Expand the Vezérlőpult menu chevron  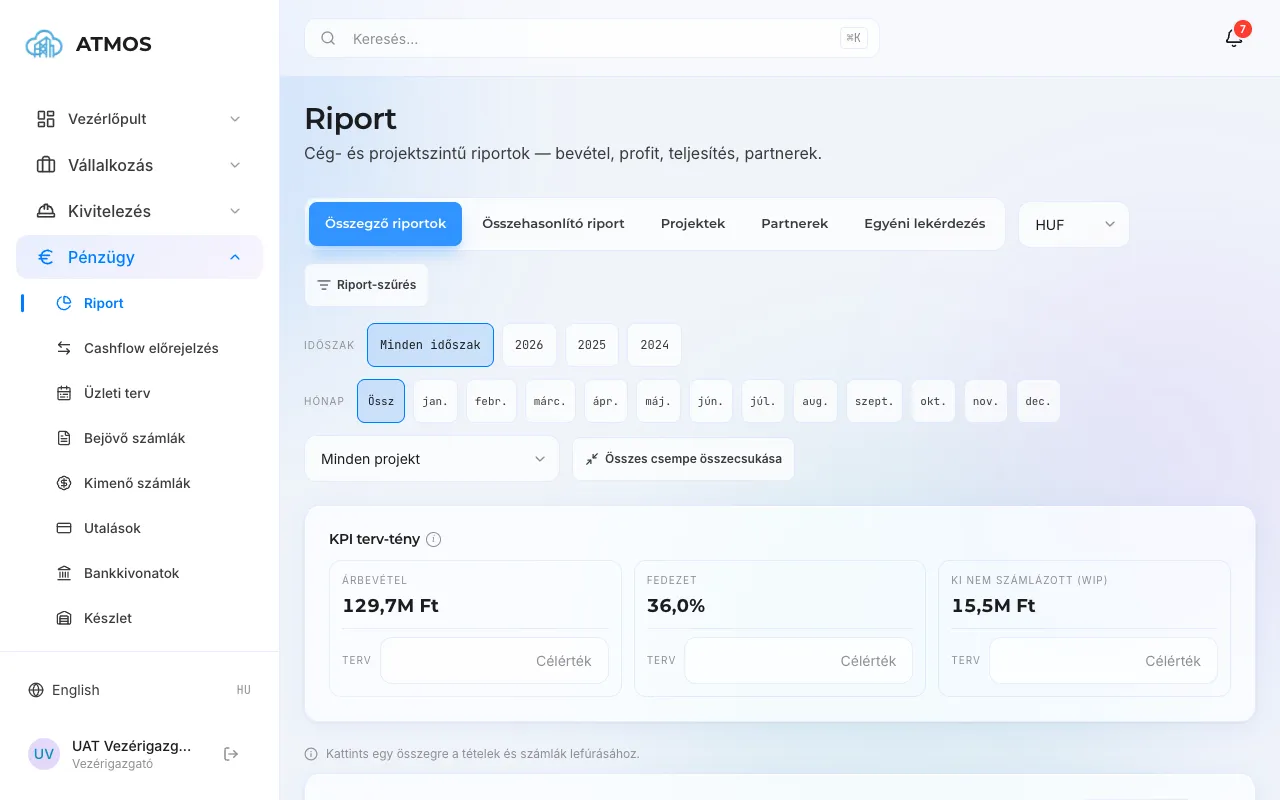pos(235,119)
